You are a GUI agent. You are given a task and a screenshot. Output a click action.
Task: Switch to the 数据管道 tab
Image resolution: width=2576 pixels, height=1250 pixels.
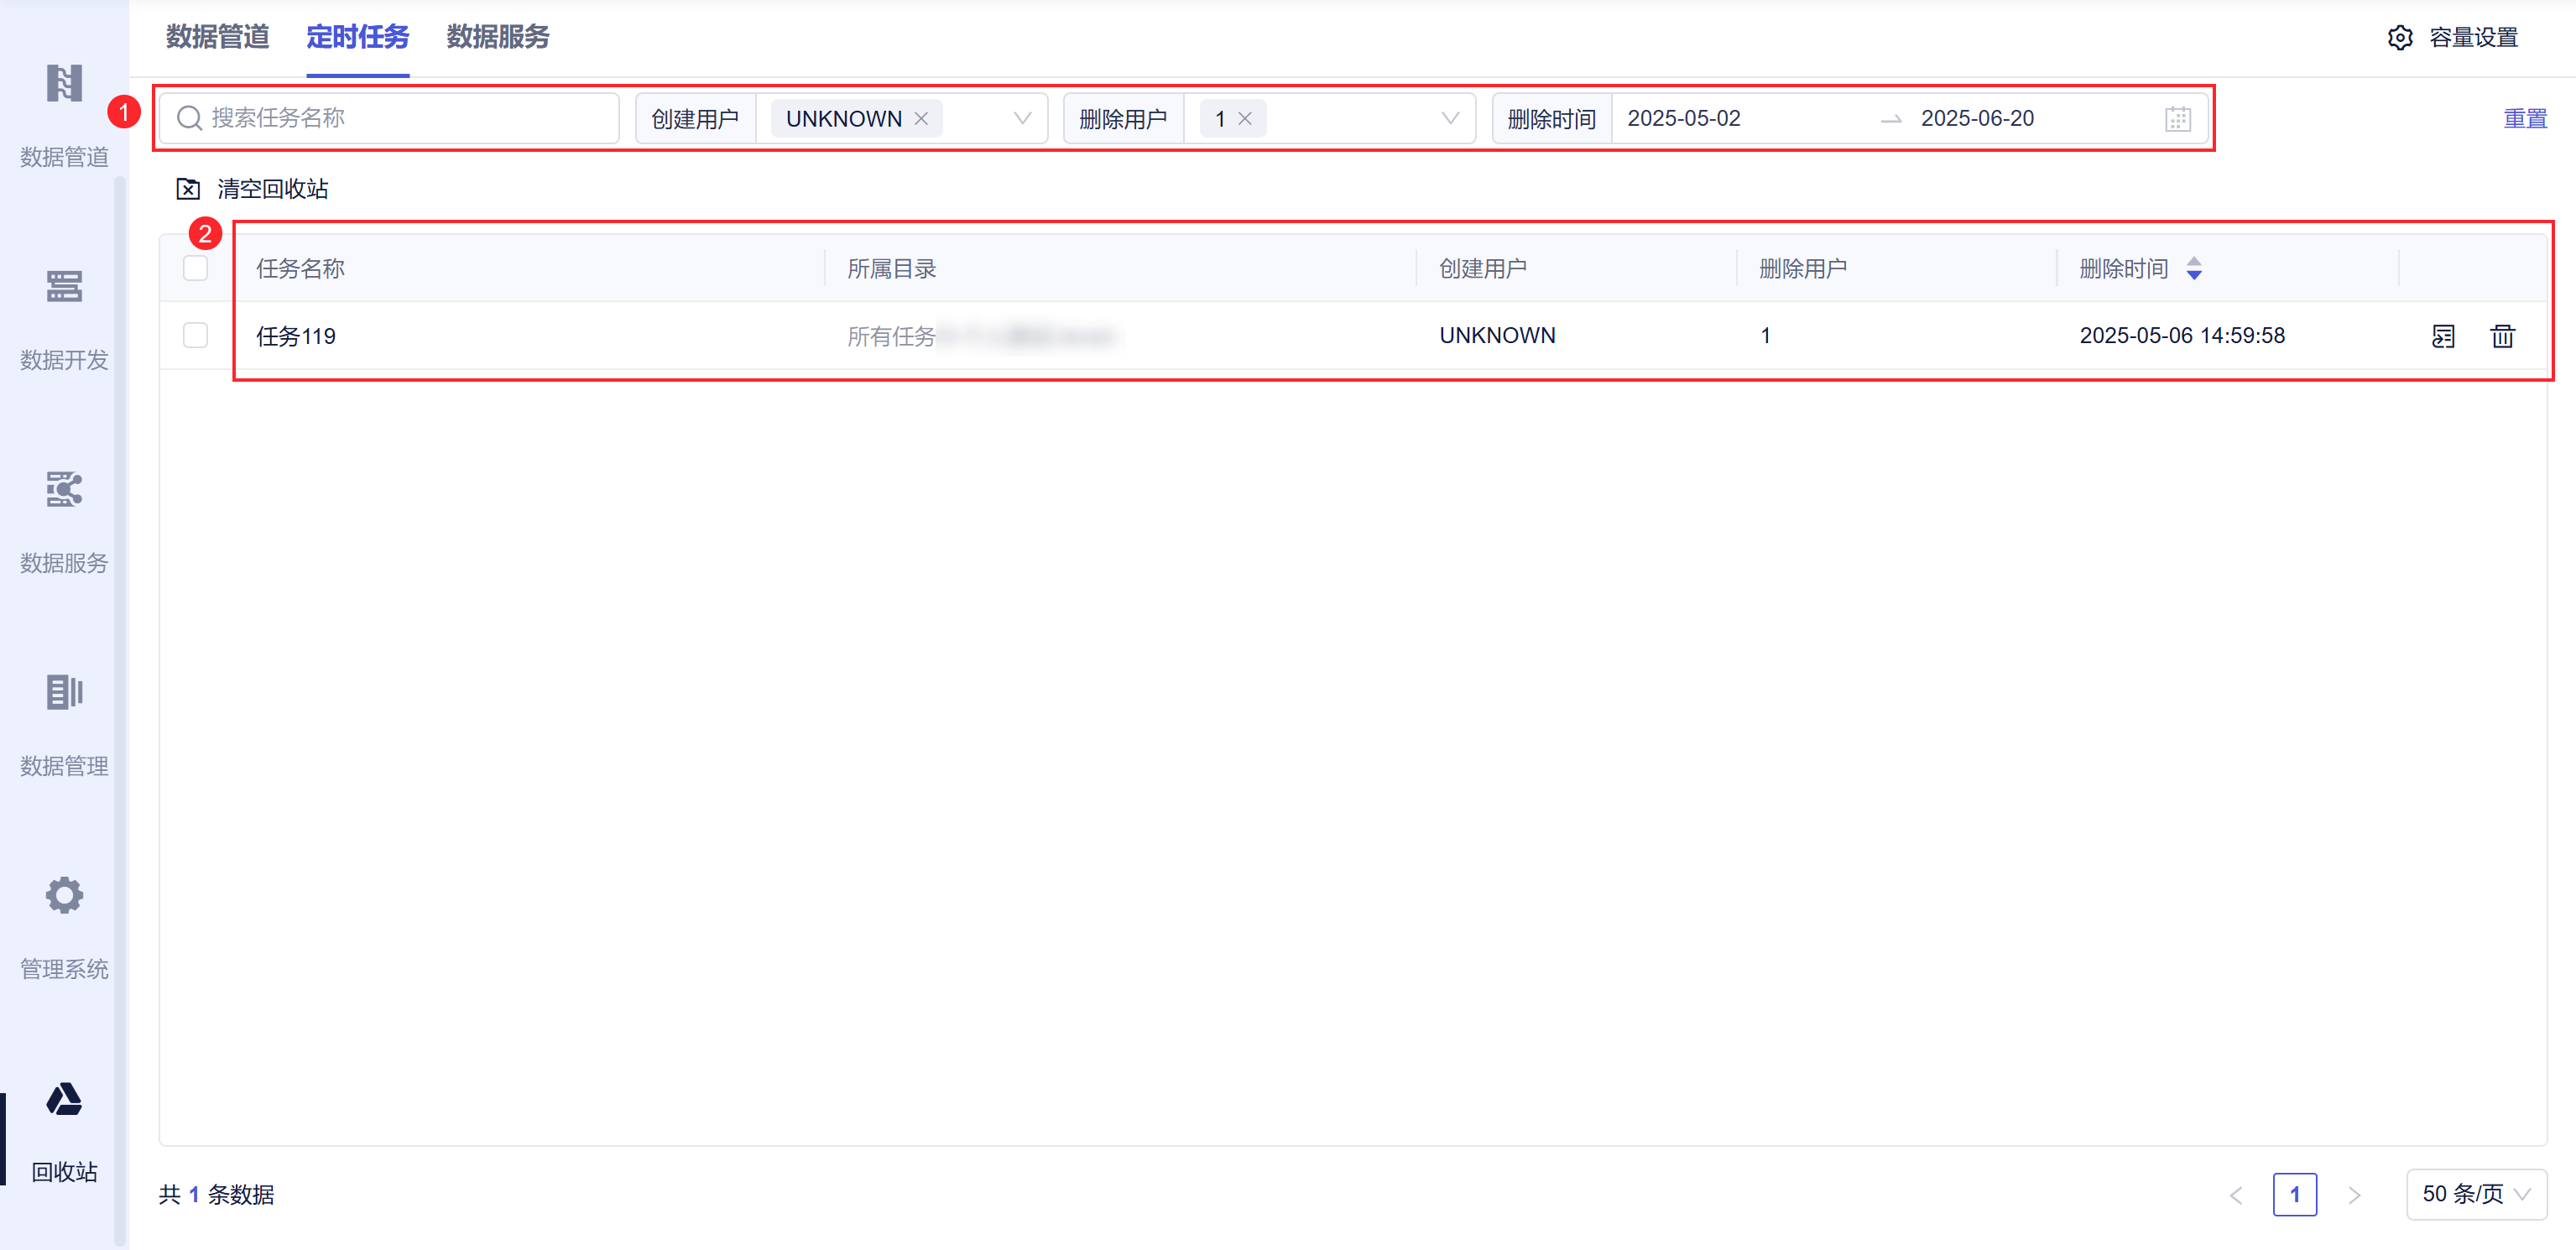(x=217, y=37)
